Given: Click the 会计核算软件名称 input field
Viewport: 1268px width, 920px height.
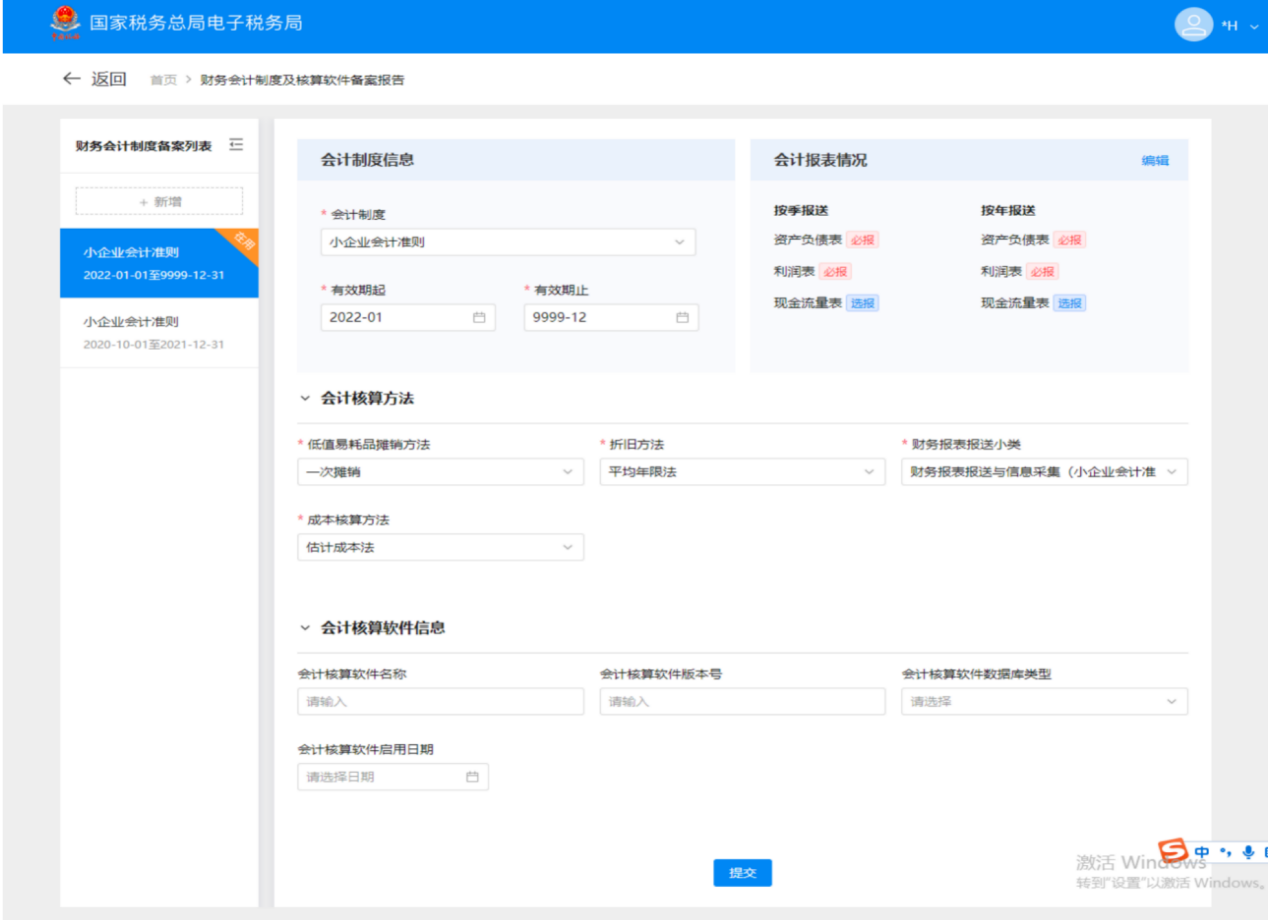Looking at the screenshot, I should pyautogui.click(x=441, y=701).
